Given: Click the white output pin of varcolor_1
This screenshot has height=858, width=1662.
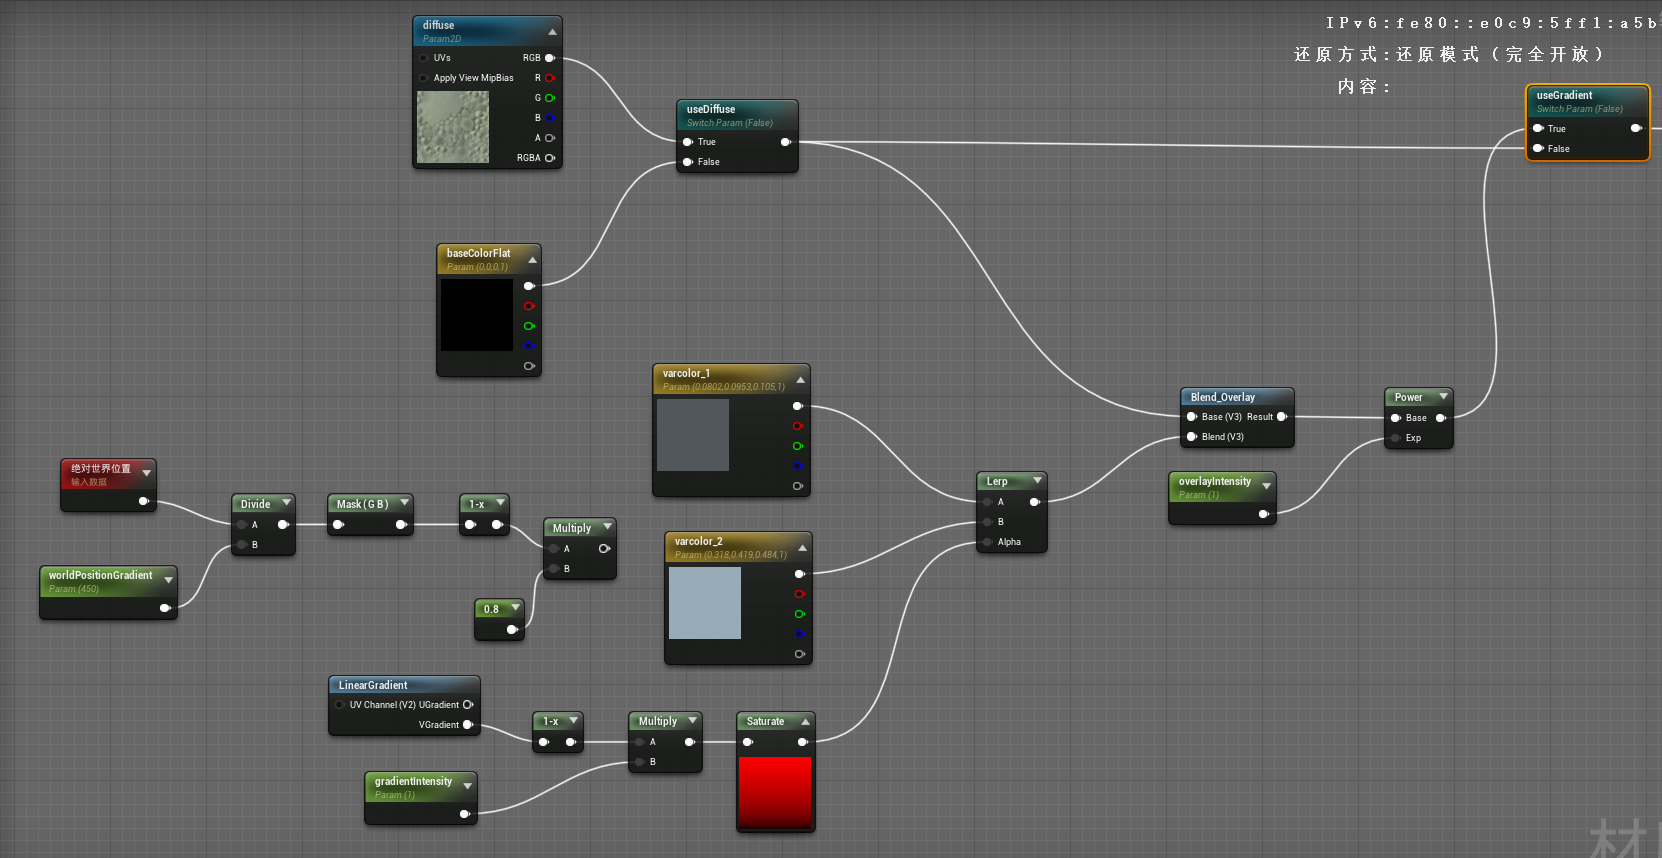Looking at the screenshot, I should point(797,406).
